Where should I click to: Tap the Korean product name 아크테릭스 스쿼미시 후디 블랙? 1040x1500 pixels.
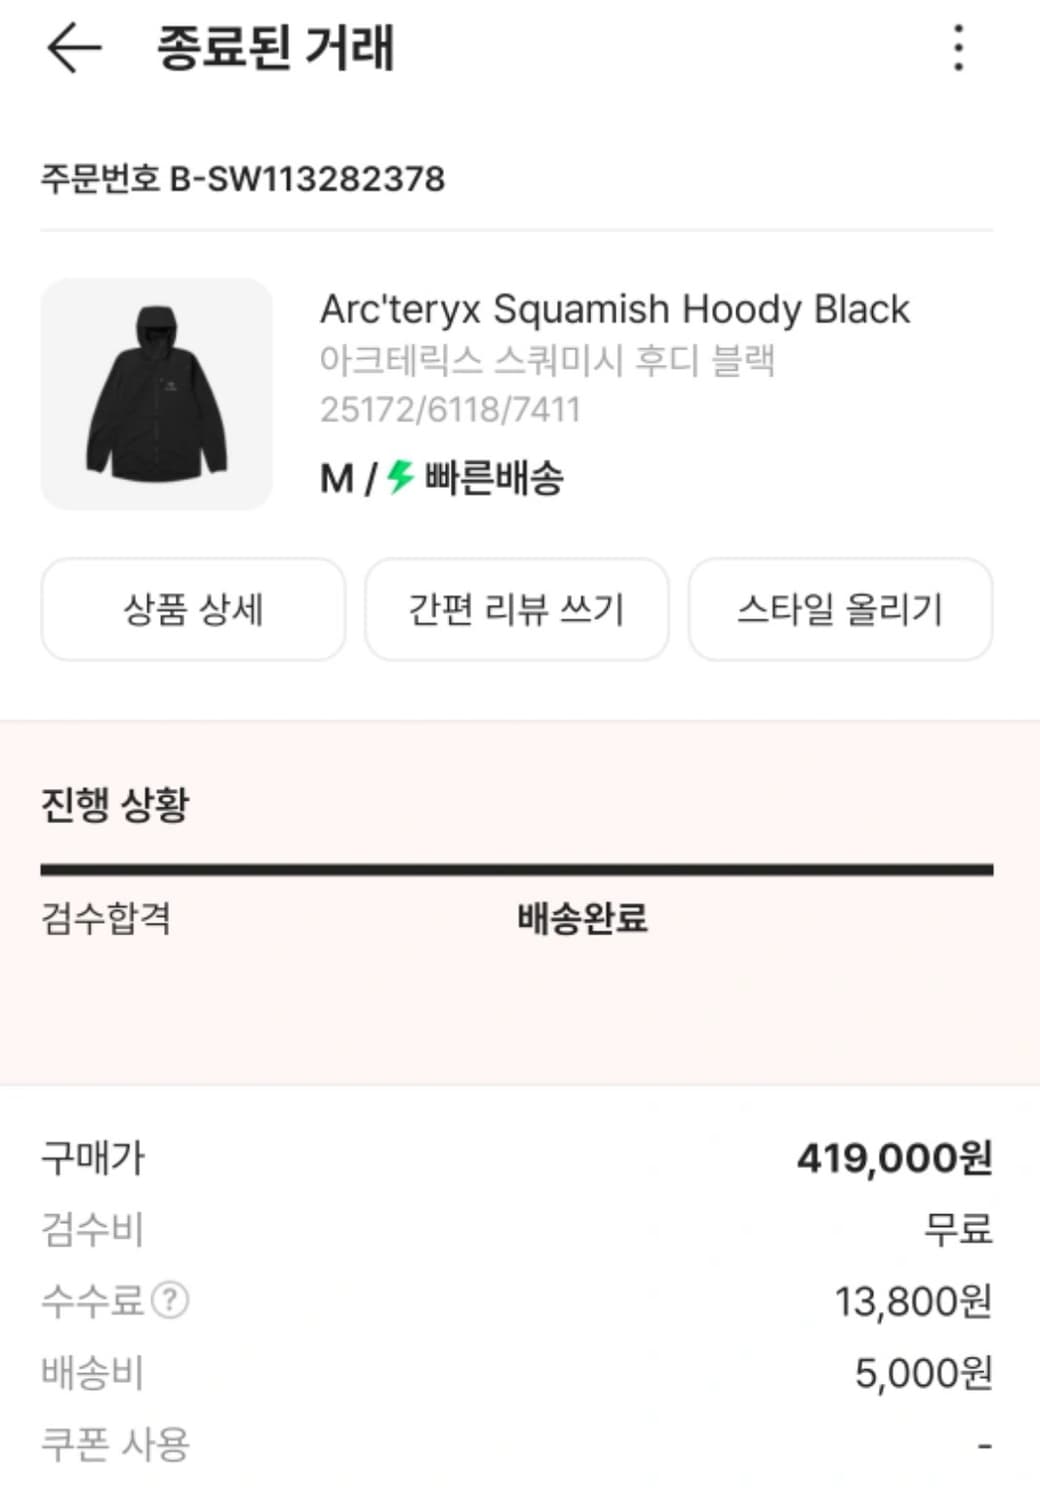pos(548,360)
